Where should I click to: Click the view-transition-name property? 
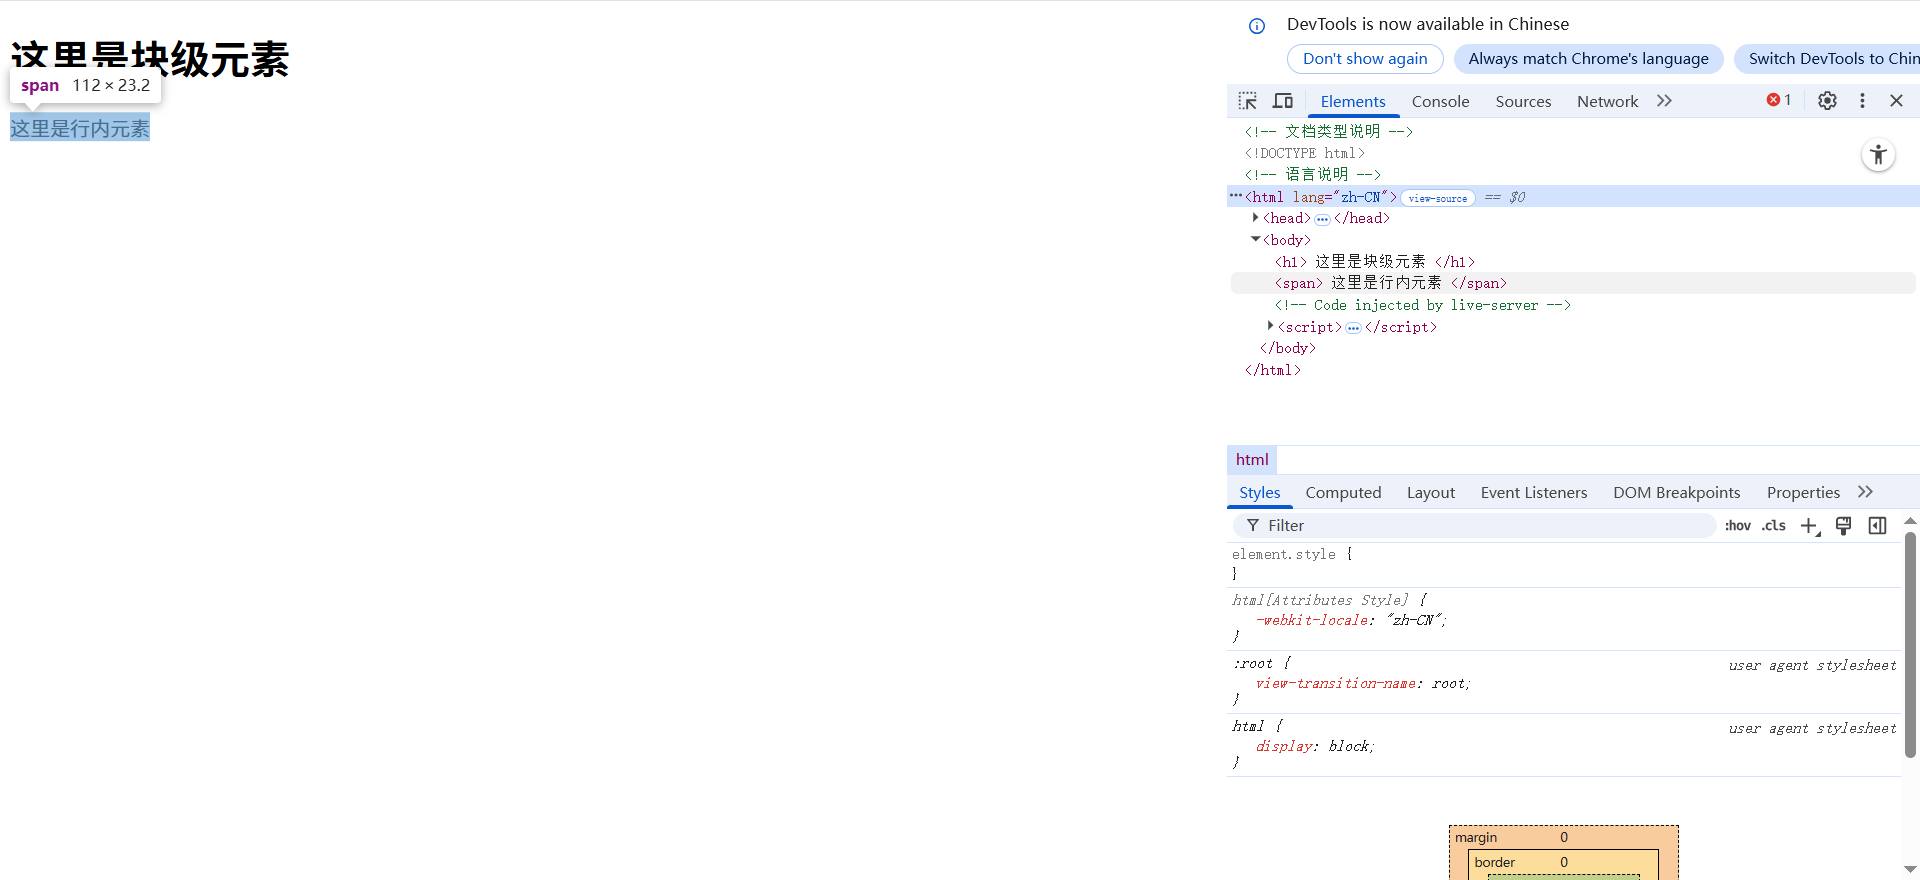(1335, 683)
